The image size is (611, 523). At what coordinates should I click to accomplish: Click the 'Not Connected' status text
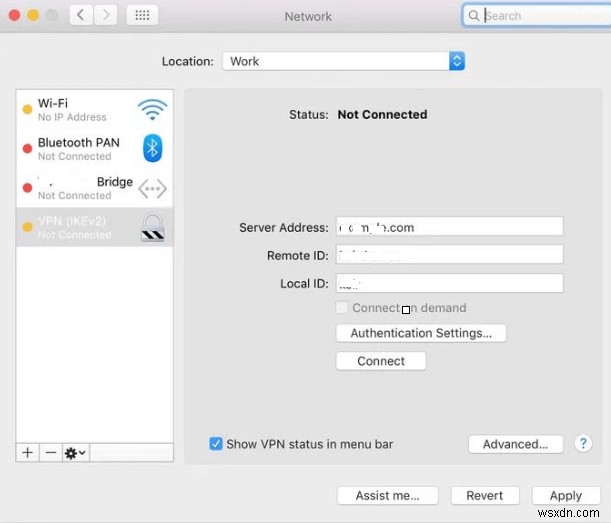tap(382, 115)
